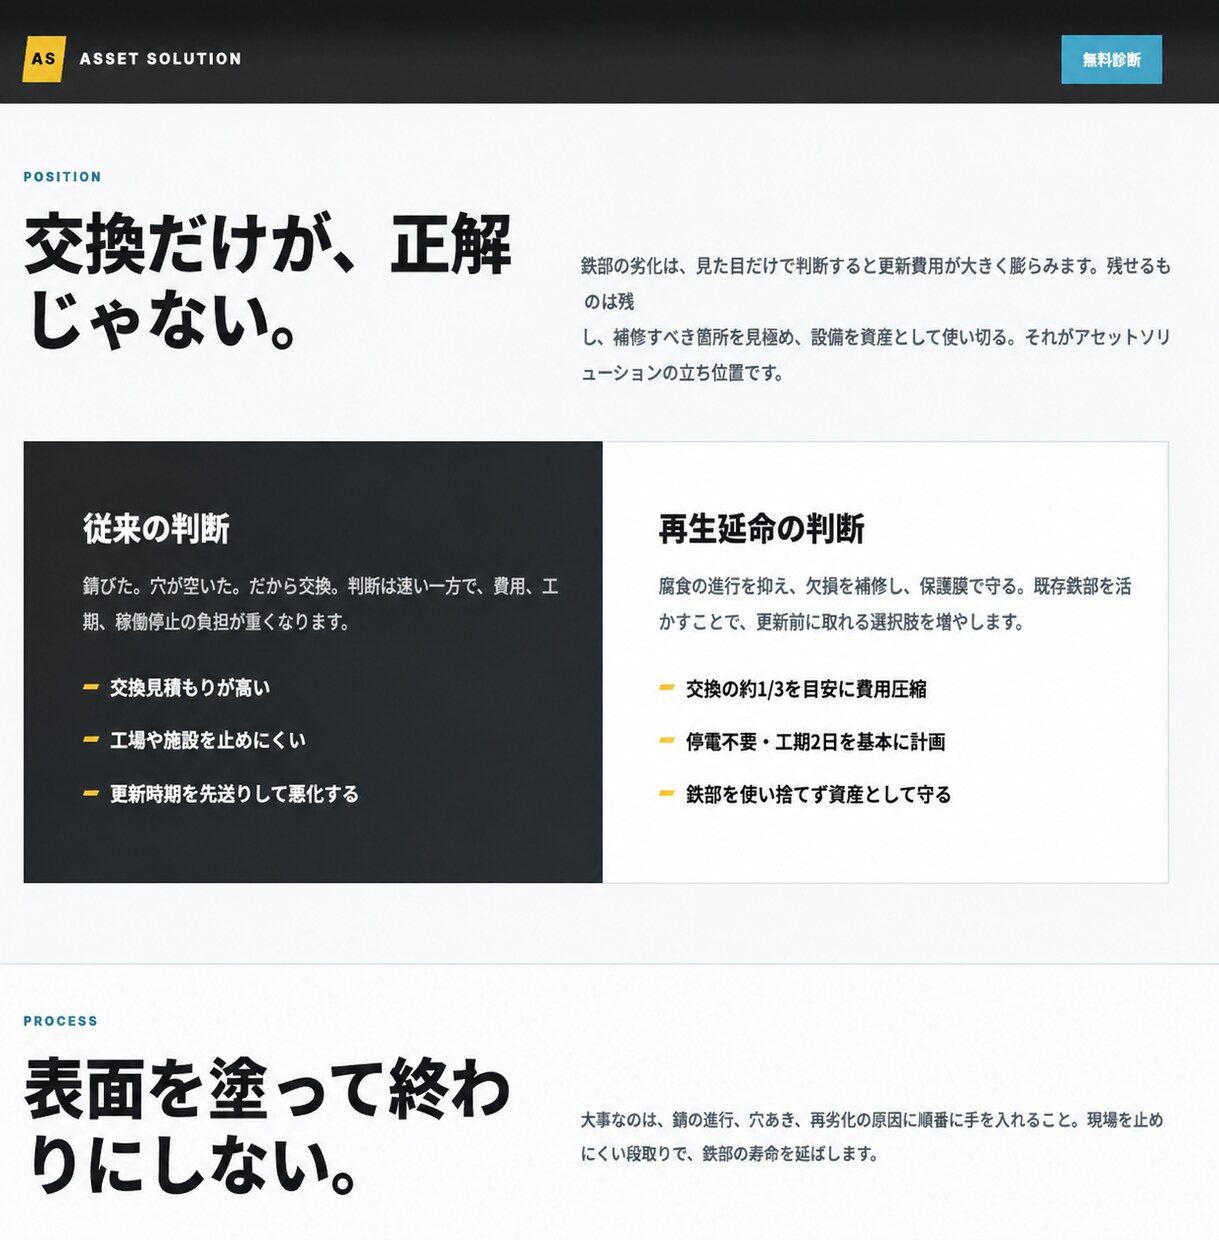Select the paragraph starting 鉄部の劣化は
This screenshot has width=1219, height=1240.
click(876, 319)
